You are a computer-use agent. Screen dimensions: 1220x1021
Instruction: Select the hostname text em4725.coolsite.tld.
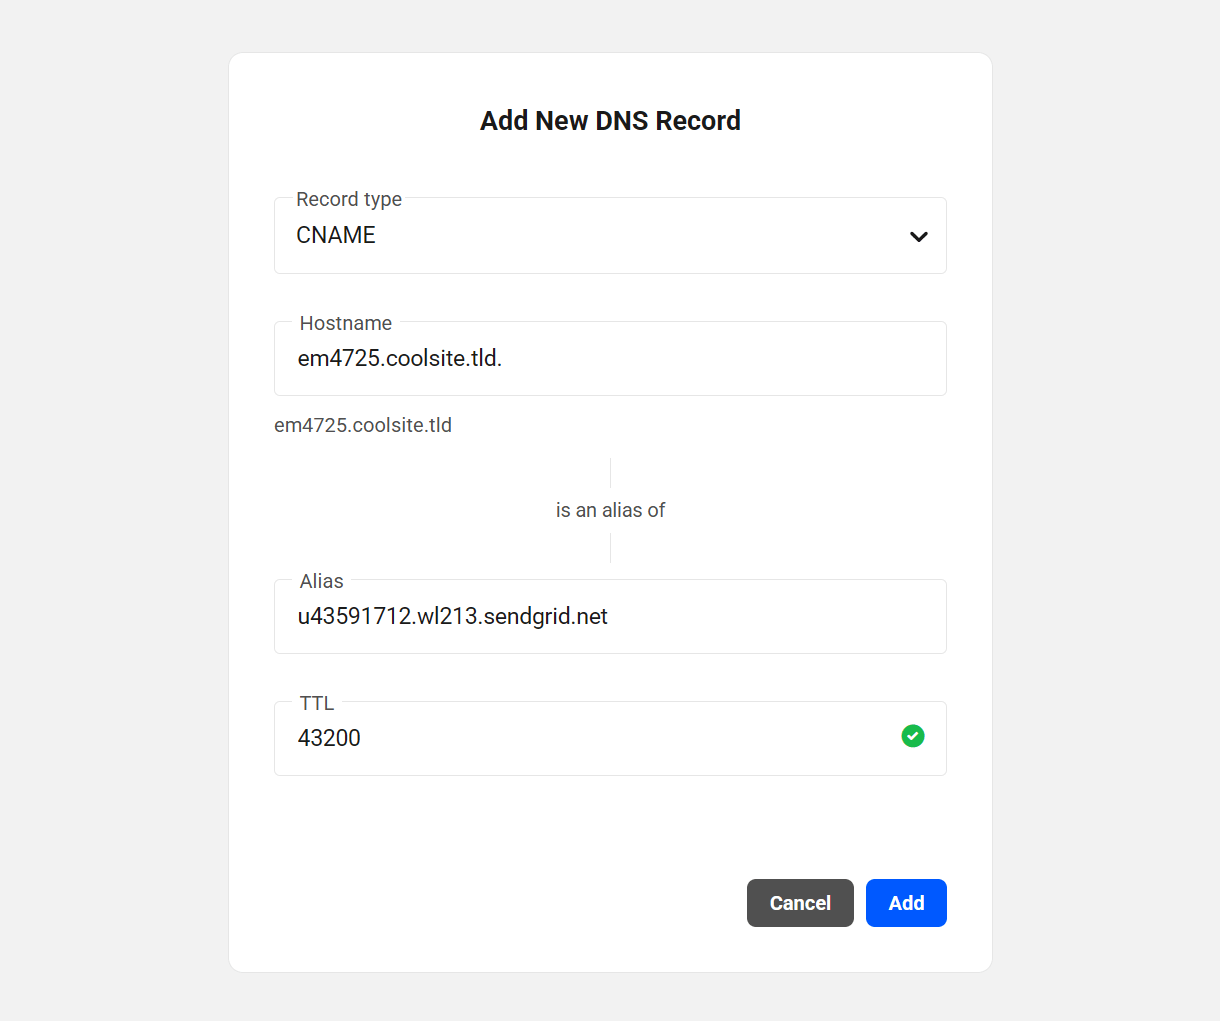(400, 358)
